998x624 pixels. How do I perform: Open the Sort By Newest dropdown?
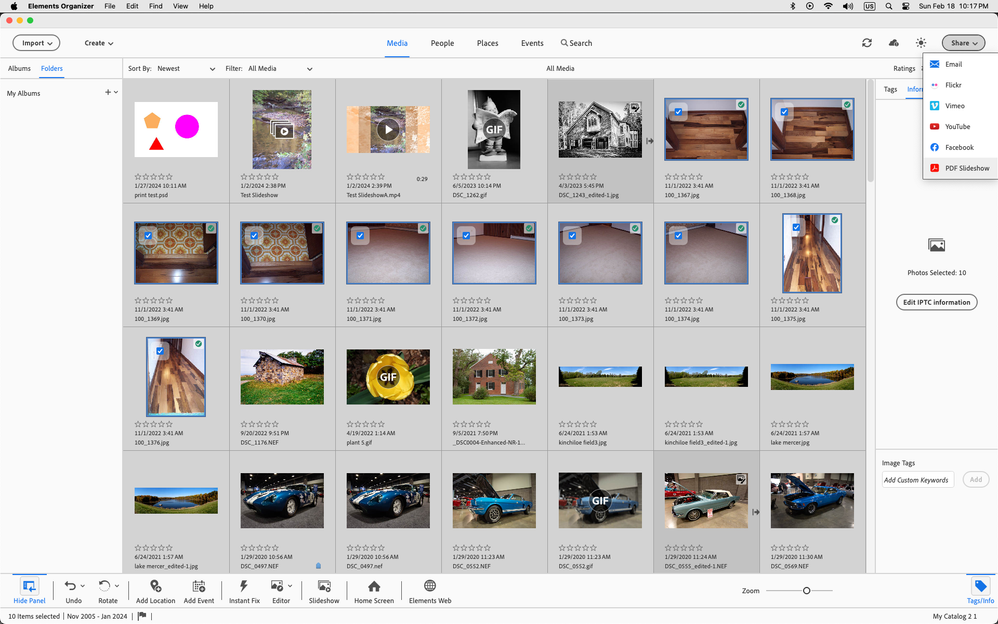tap(186, 68)
